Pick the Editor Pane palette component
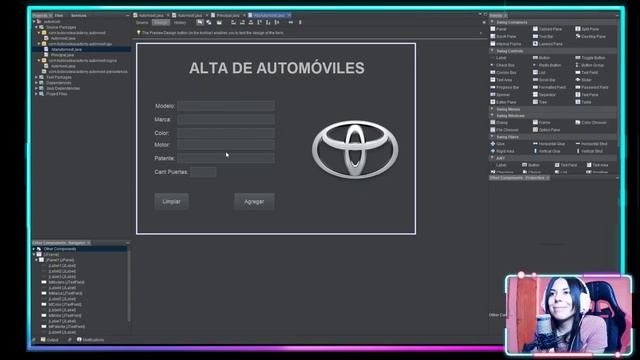This screenshot has height=360, width=640. pos(503,102)
